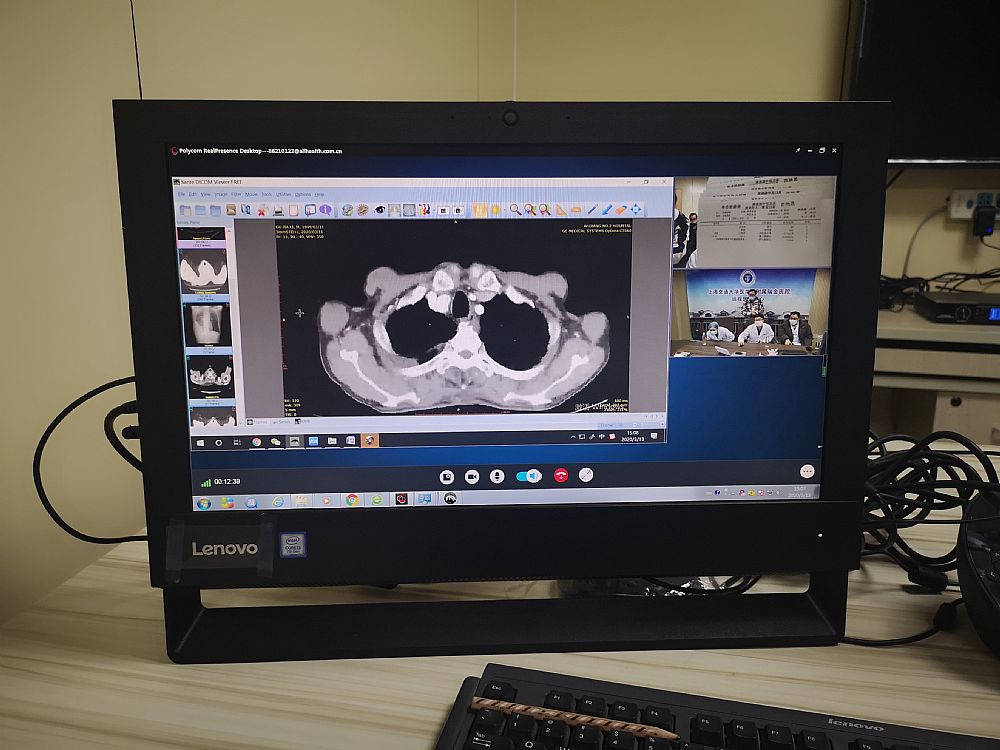1000x750 pixels.
Task: Open the View menu
Action: [205, 194]
